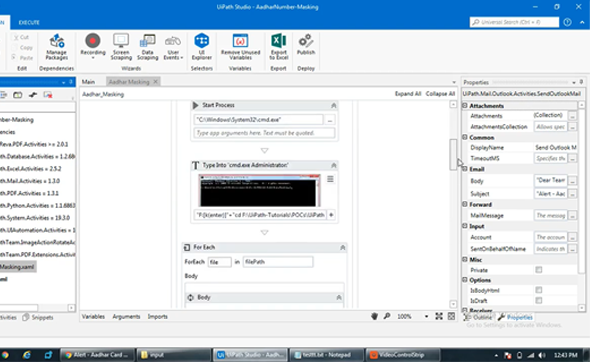This screenshot has width=590, height=362.
Task: Click the Universal Search box
Action: [x=514, y=22]
